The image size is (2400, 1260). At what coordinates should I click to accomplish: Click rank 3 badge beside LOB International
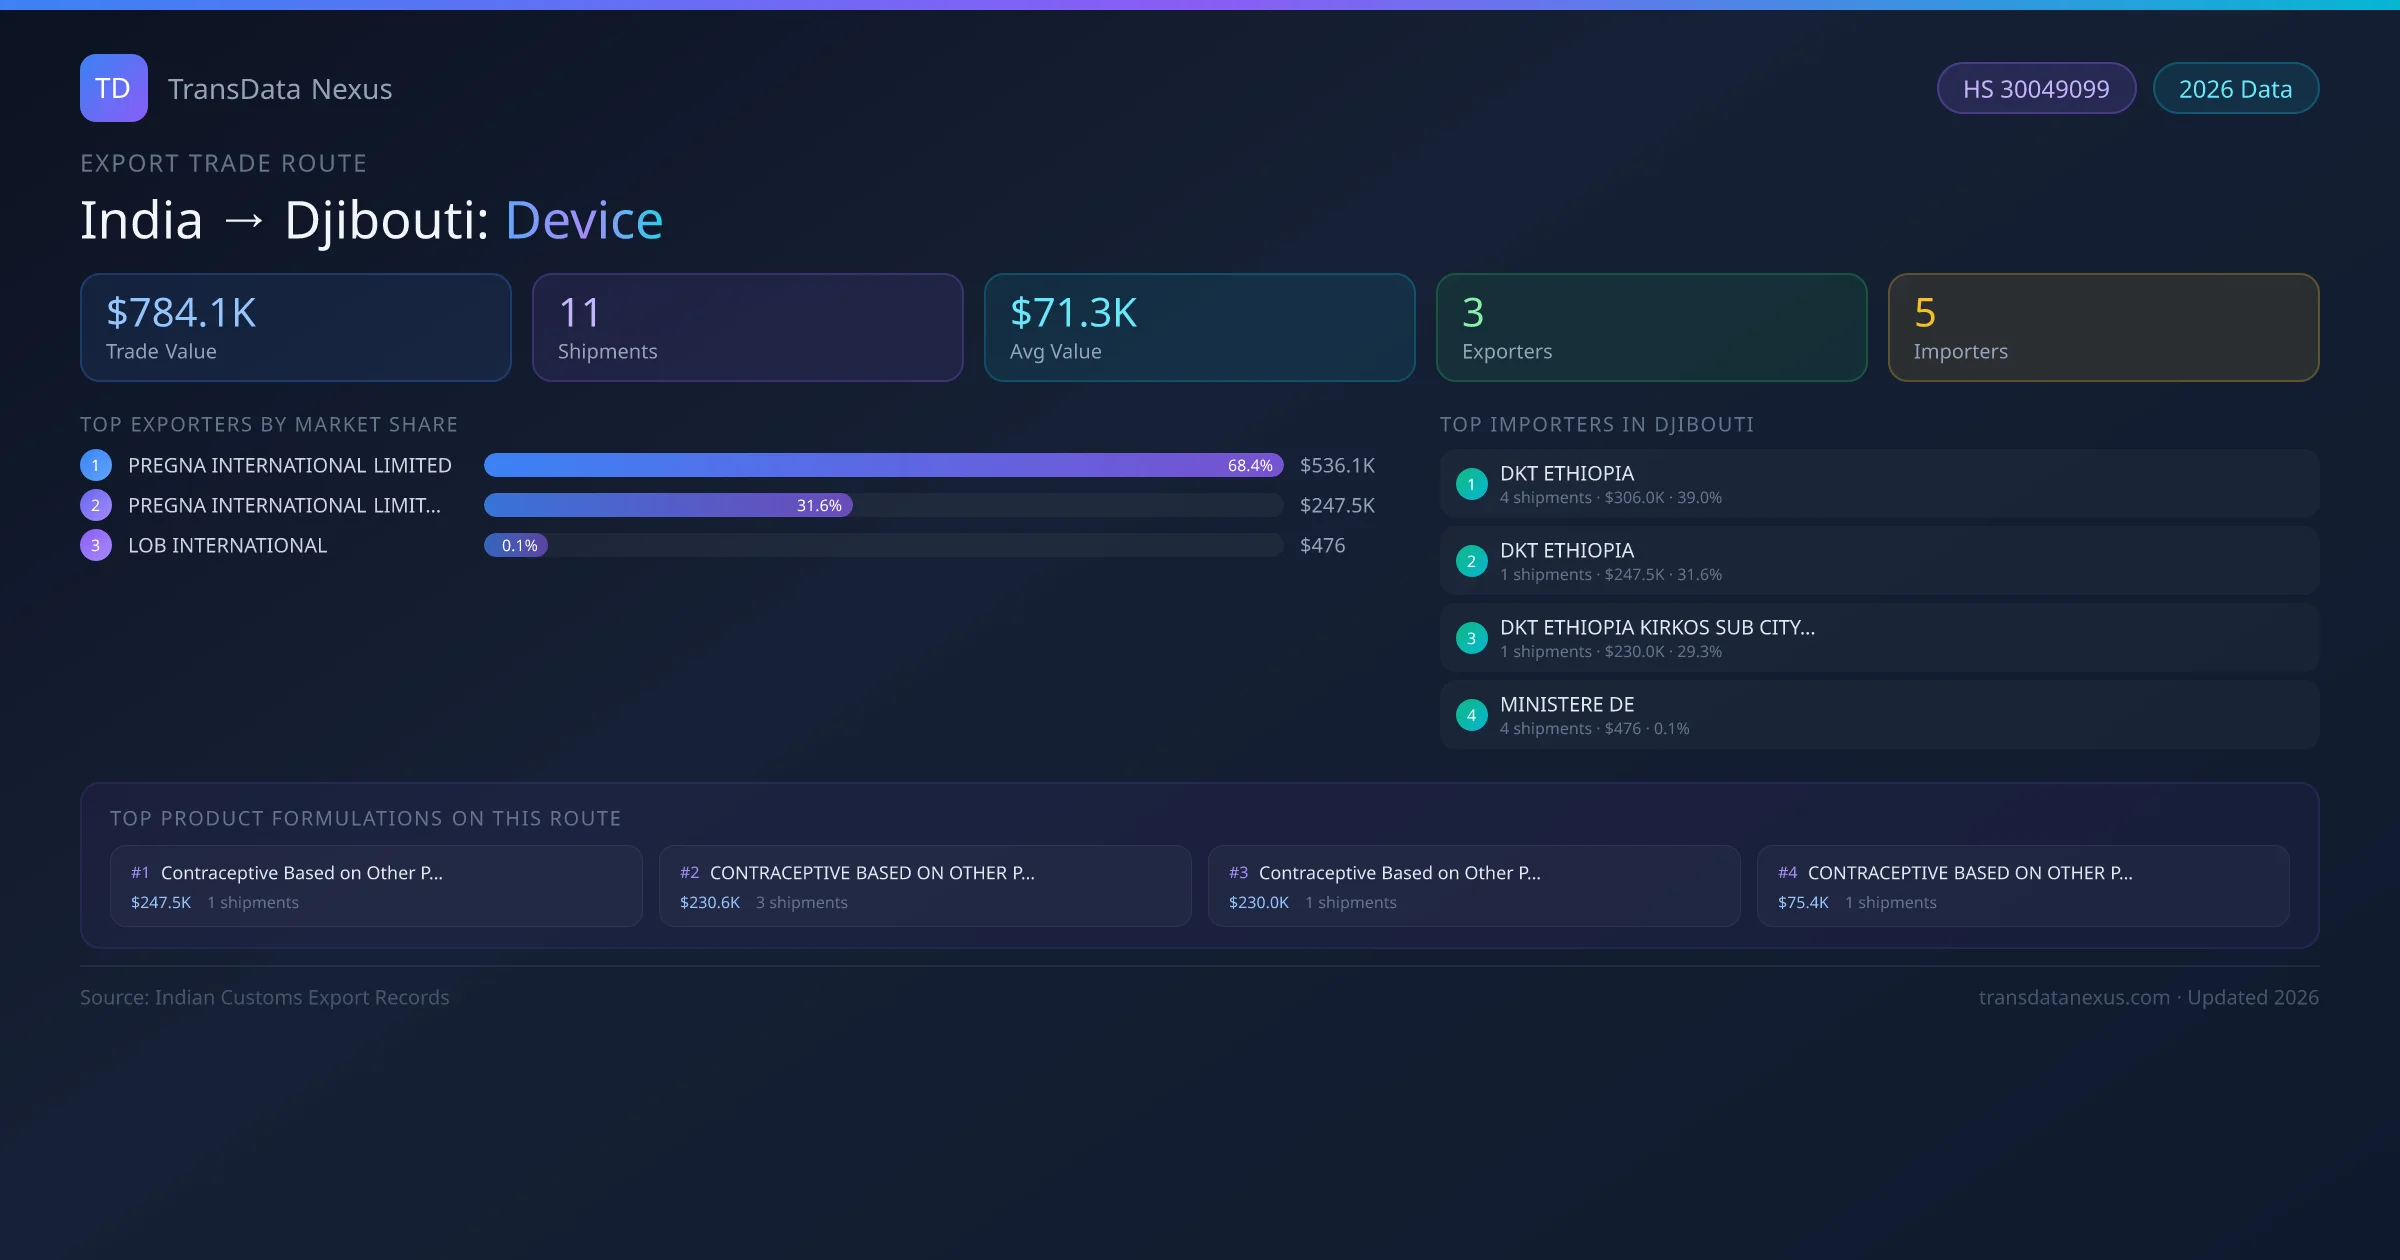[96, 545]
